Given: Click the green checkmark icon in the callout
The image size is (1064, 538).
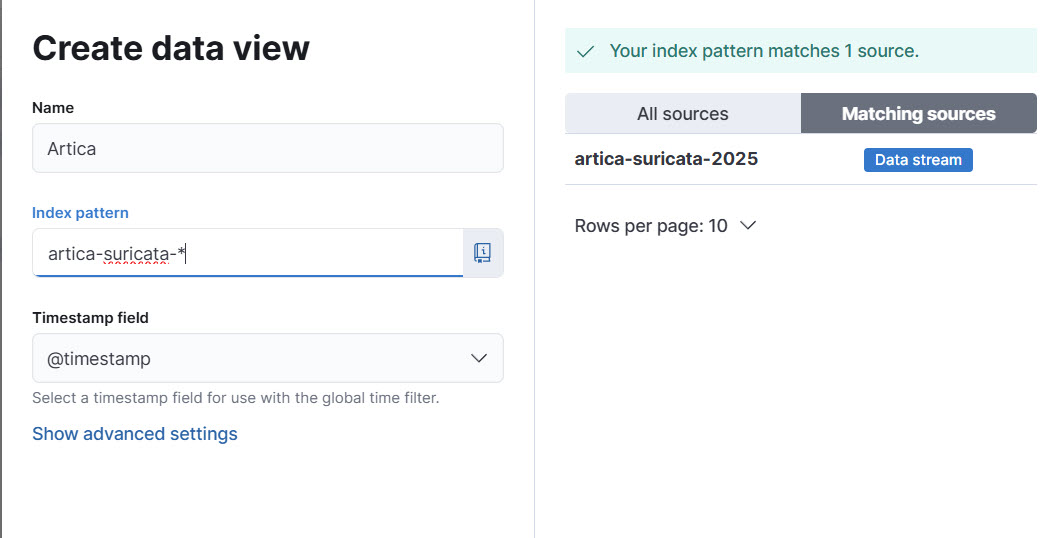Looking at the screenshot, I should [586, 51].
